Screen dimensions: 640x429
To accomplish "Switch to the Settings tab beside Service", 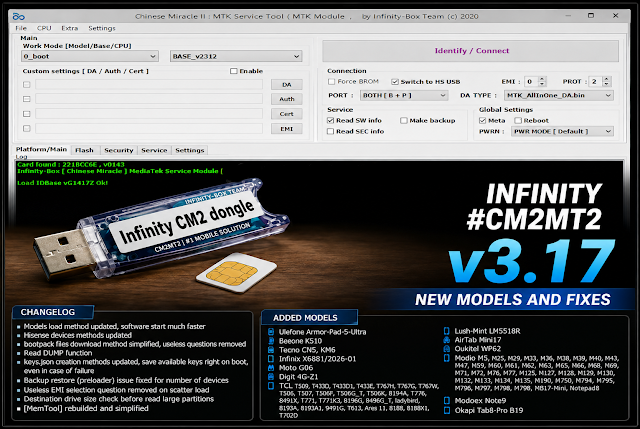I will [x=190, y=150].
